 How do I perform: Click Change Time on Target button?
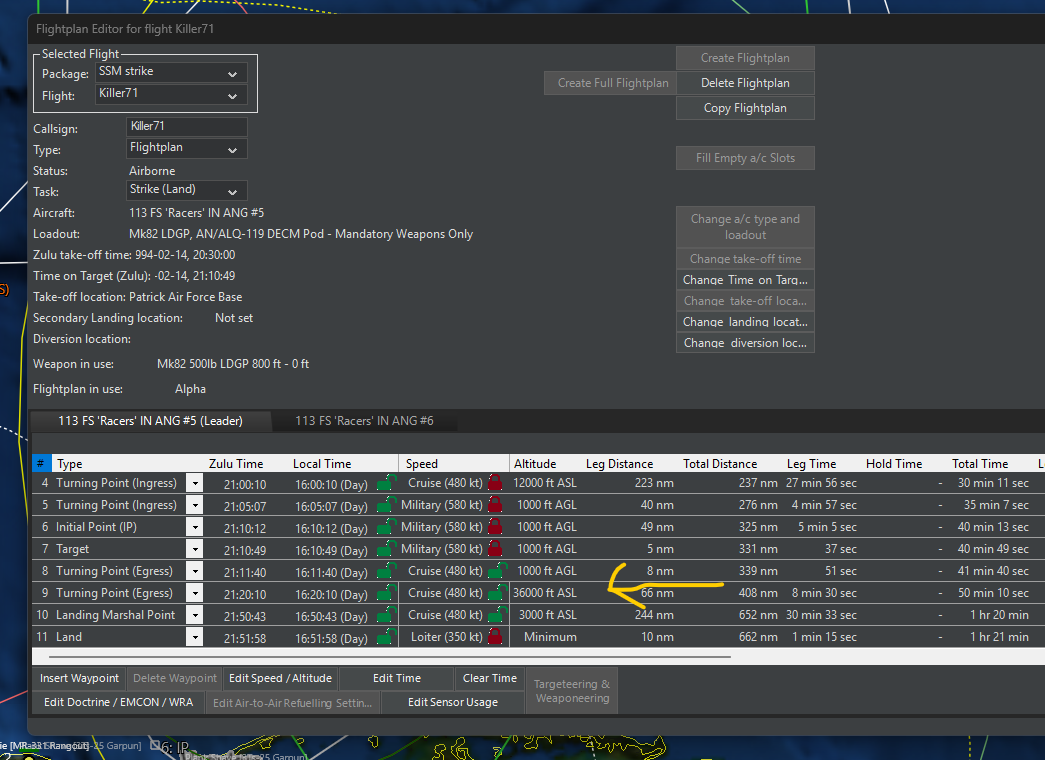point(745,280)
